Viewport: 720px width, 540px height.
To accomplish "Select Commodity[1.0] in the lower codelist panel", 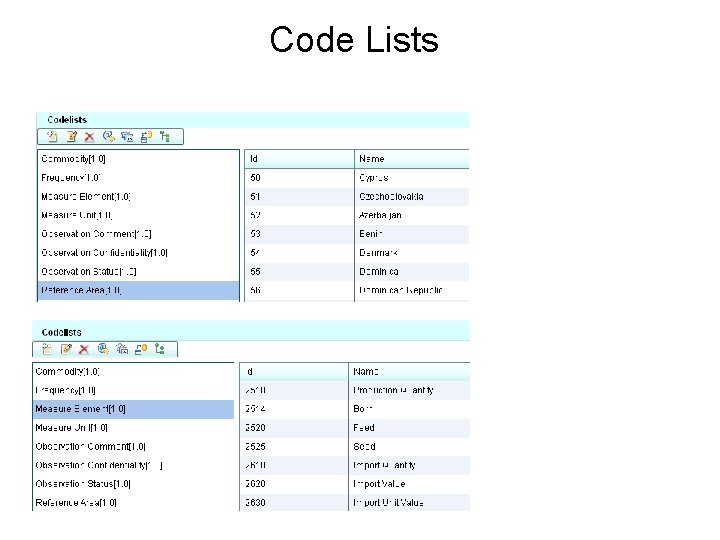I will click(133, 371).
